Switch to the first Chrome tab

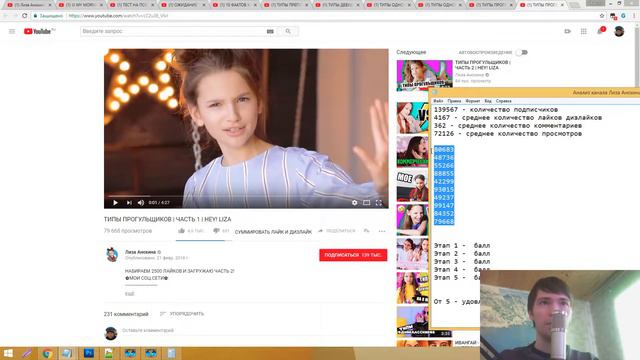click(29, 5)
